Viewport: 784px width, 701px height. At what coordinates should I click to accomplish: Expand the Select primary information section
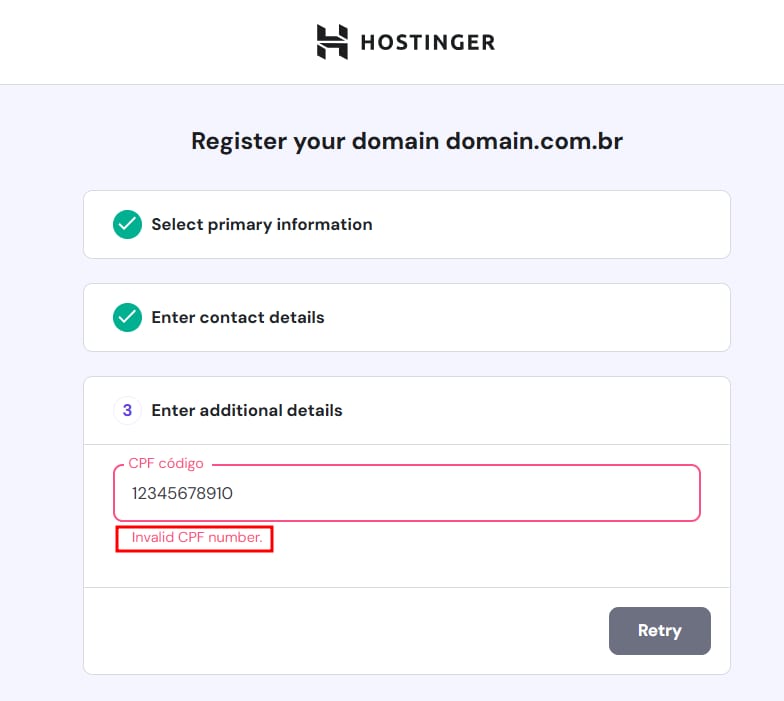tap(262, 225)
